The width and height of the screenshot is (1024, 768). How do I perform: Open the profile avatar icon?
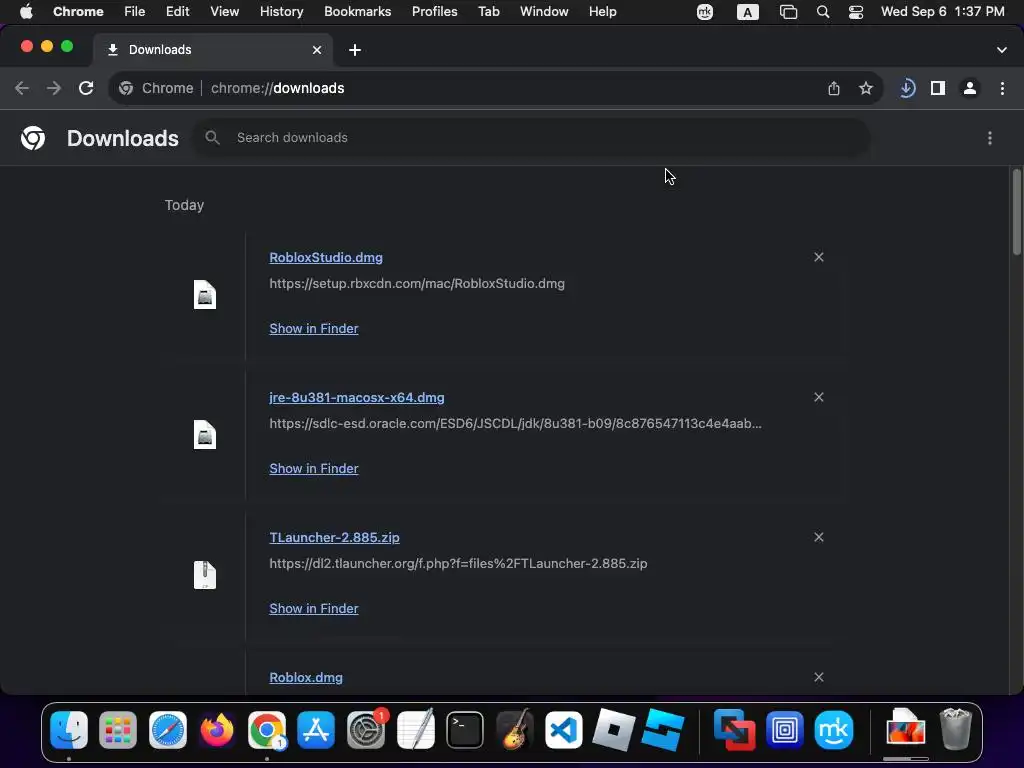[970, 88]
